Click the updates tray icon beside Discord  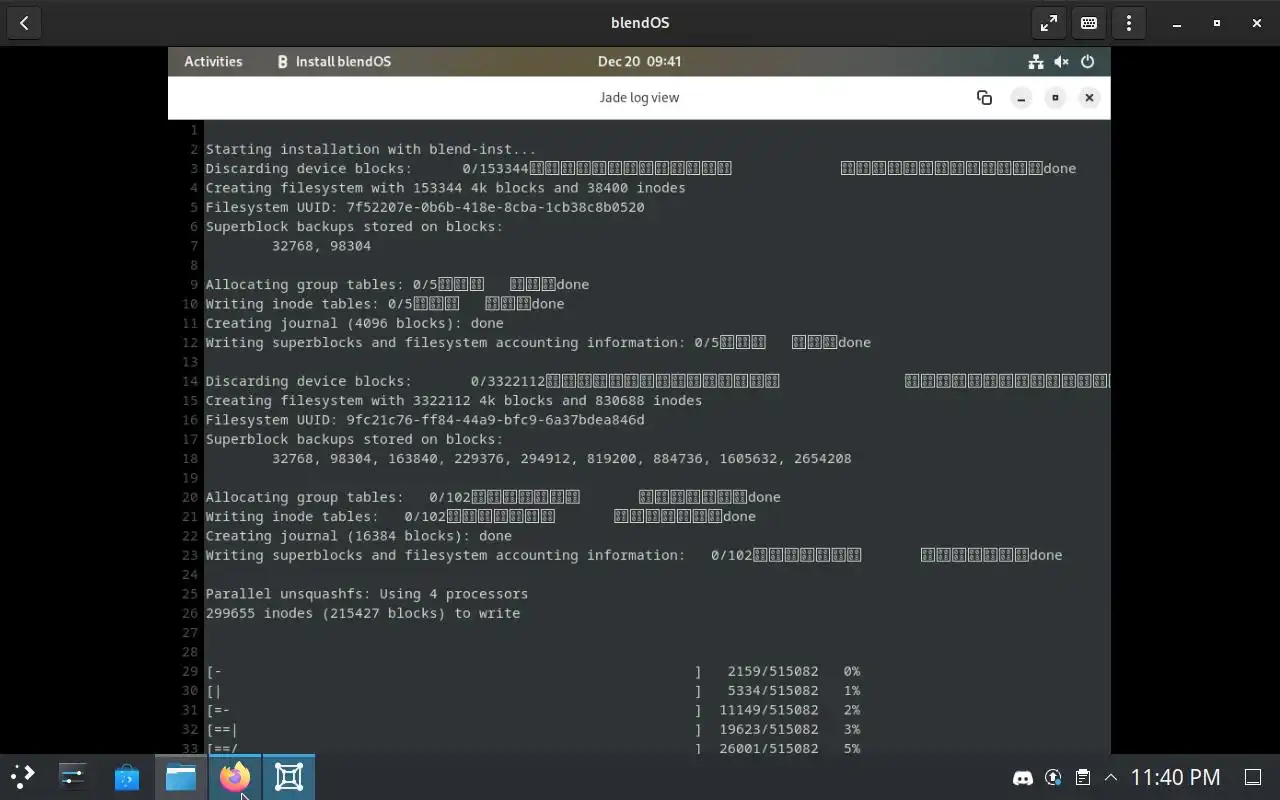(x=1053, y=777)
